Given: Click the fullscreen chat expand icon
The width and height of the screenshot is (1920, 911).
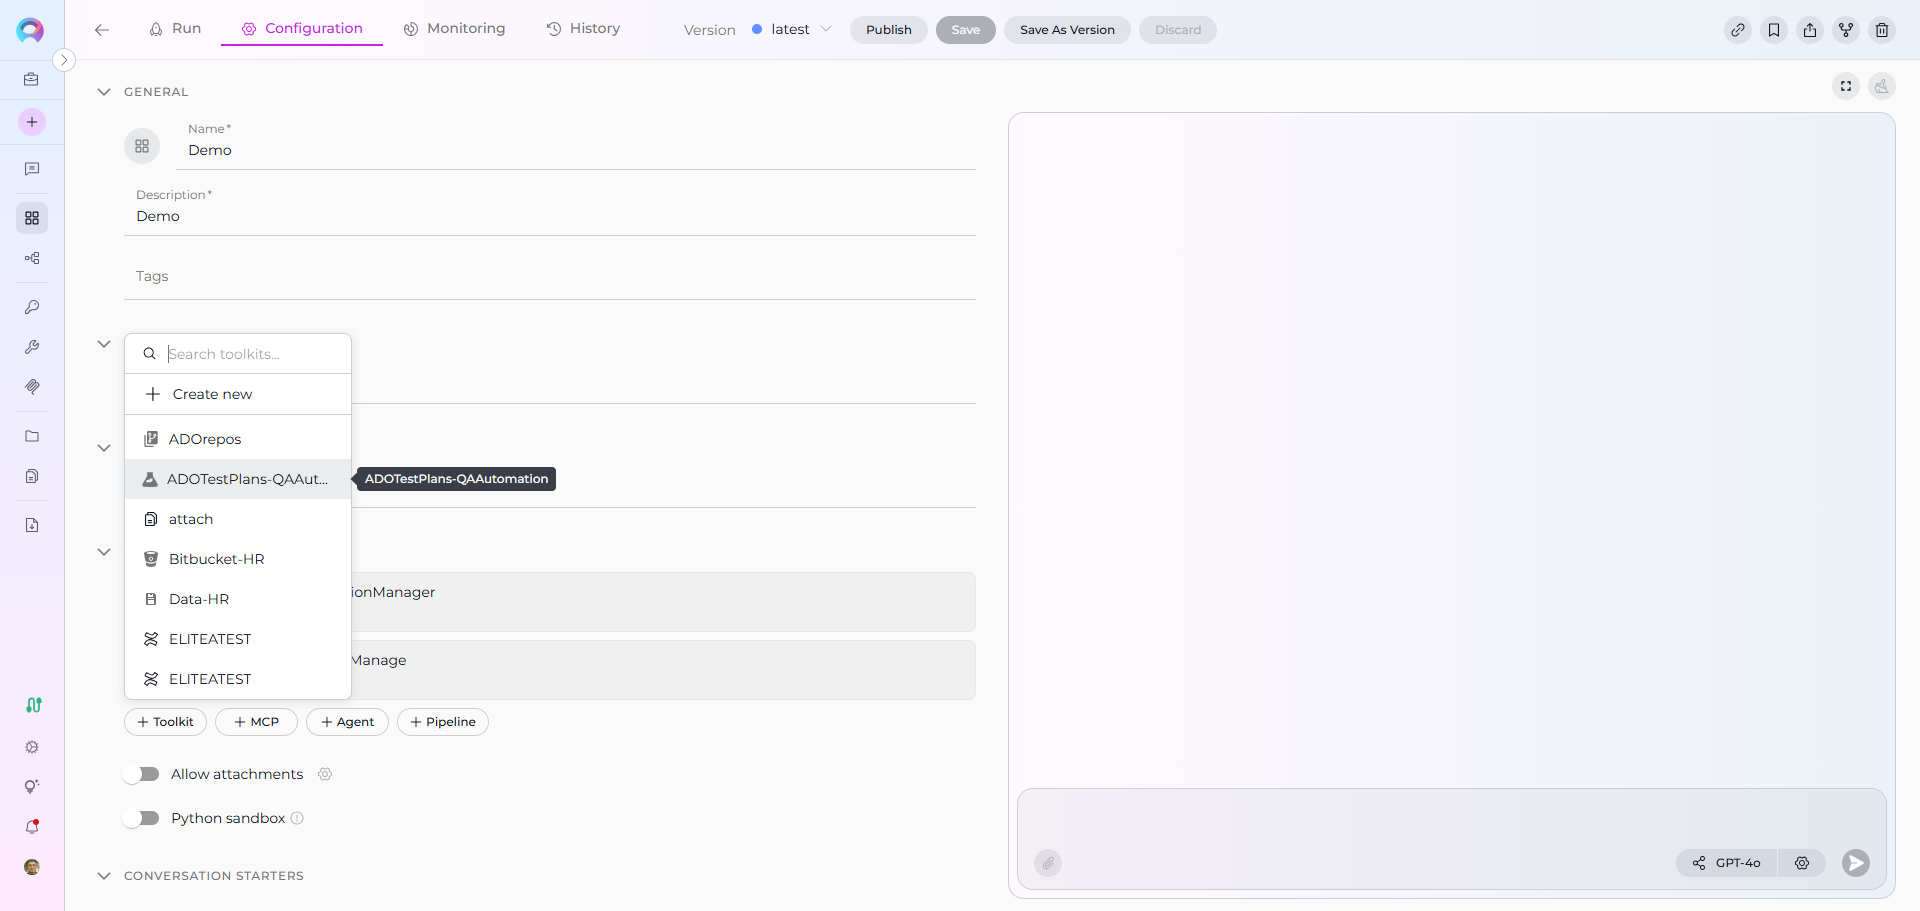Looking at the screenshot, I should 1846,86.
